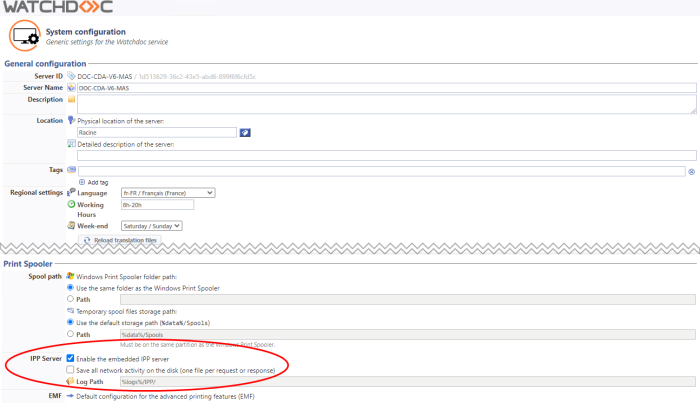Image resolution: width=700 pixels, height=403 pixels.
Task: Click the clear tag icon at right
Action: [x=691, y=171]
